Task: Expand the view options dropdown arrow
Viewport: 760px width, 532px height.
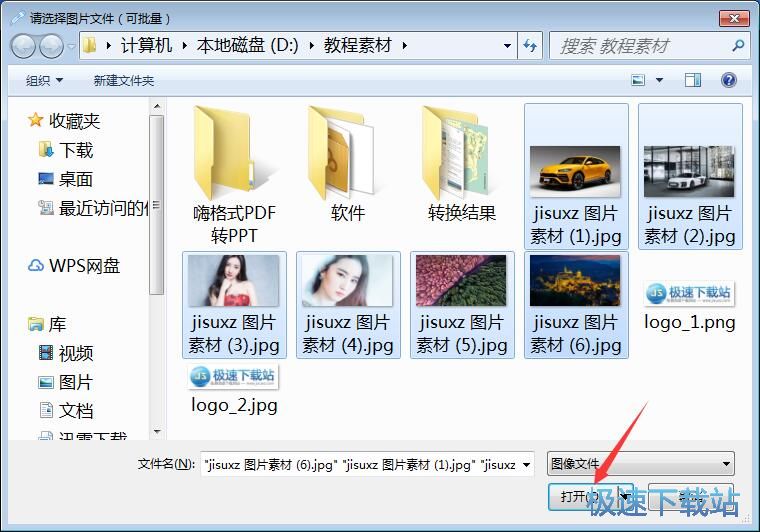Action: [x=660, y=80]
